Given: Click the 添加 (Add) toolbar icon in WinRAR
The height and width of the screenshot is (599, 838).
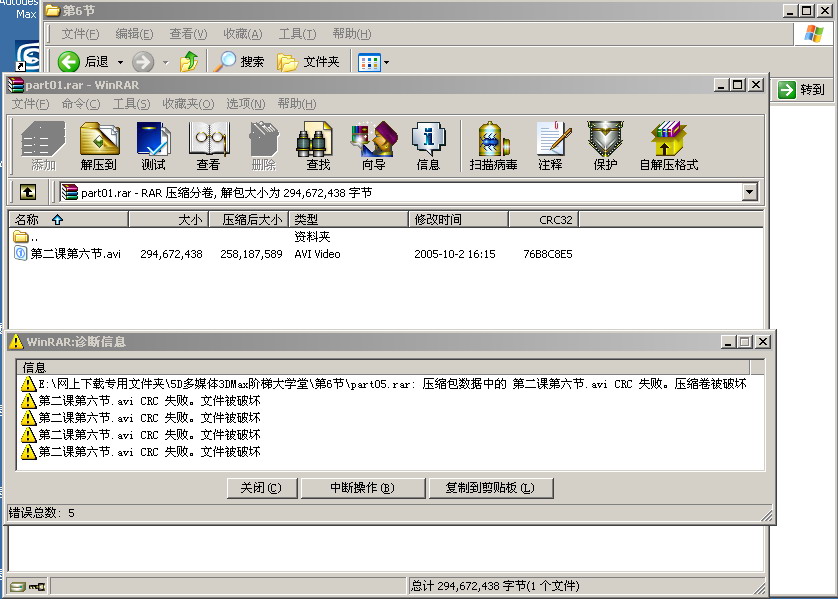Looking at the screenshot, I should (x=43, y=145).
